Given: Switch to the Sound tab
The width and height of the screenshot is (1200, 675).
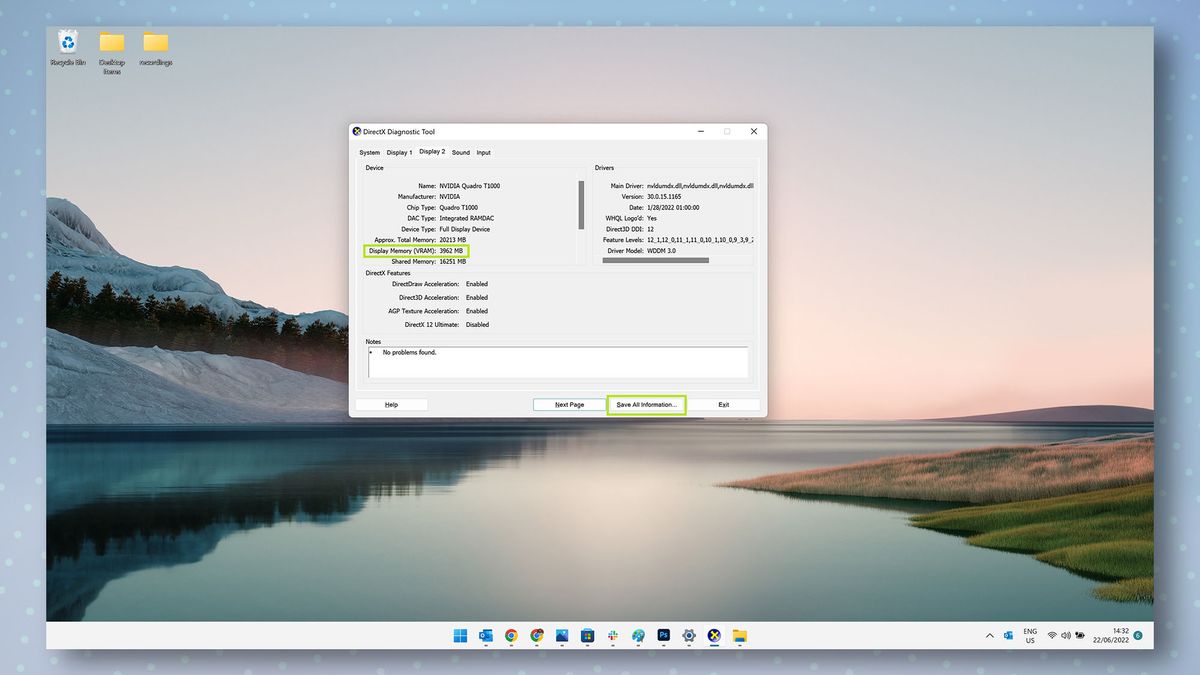Looking at the screenshot, I should [461, 152].
